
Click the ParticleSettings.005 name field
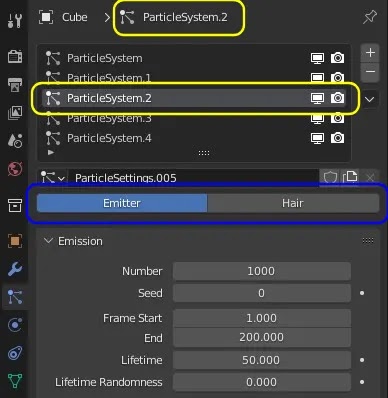tap(193, 178)
